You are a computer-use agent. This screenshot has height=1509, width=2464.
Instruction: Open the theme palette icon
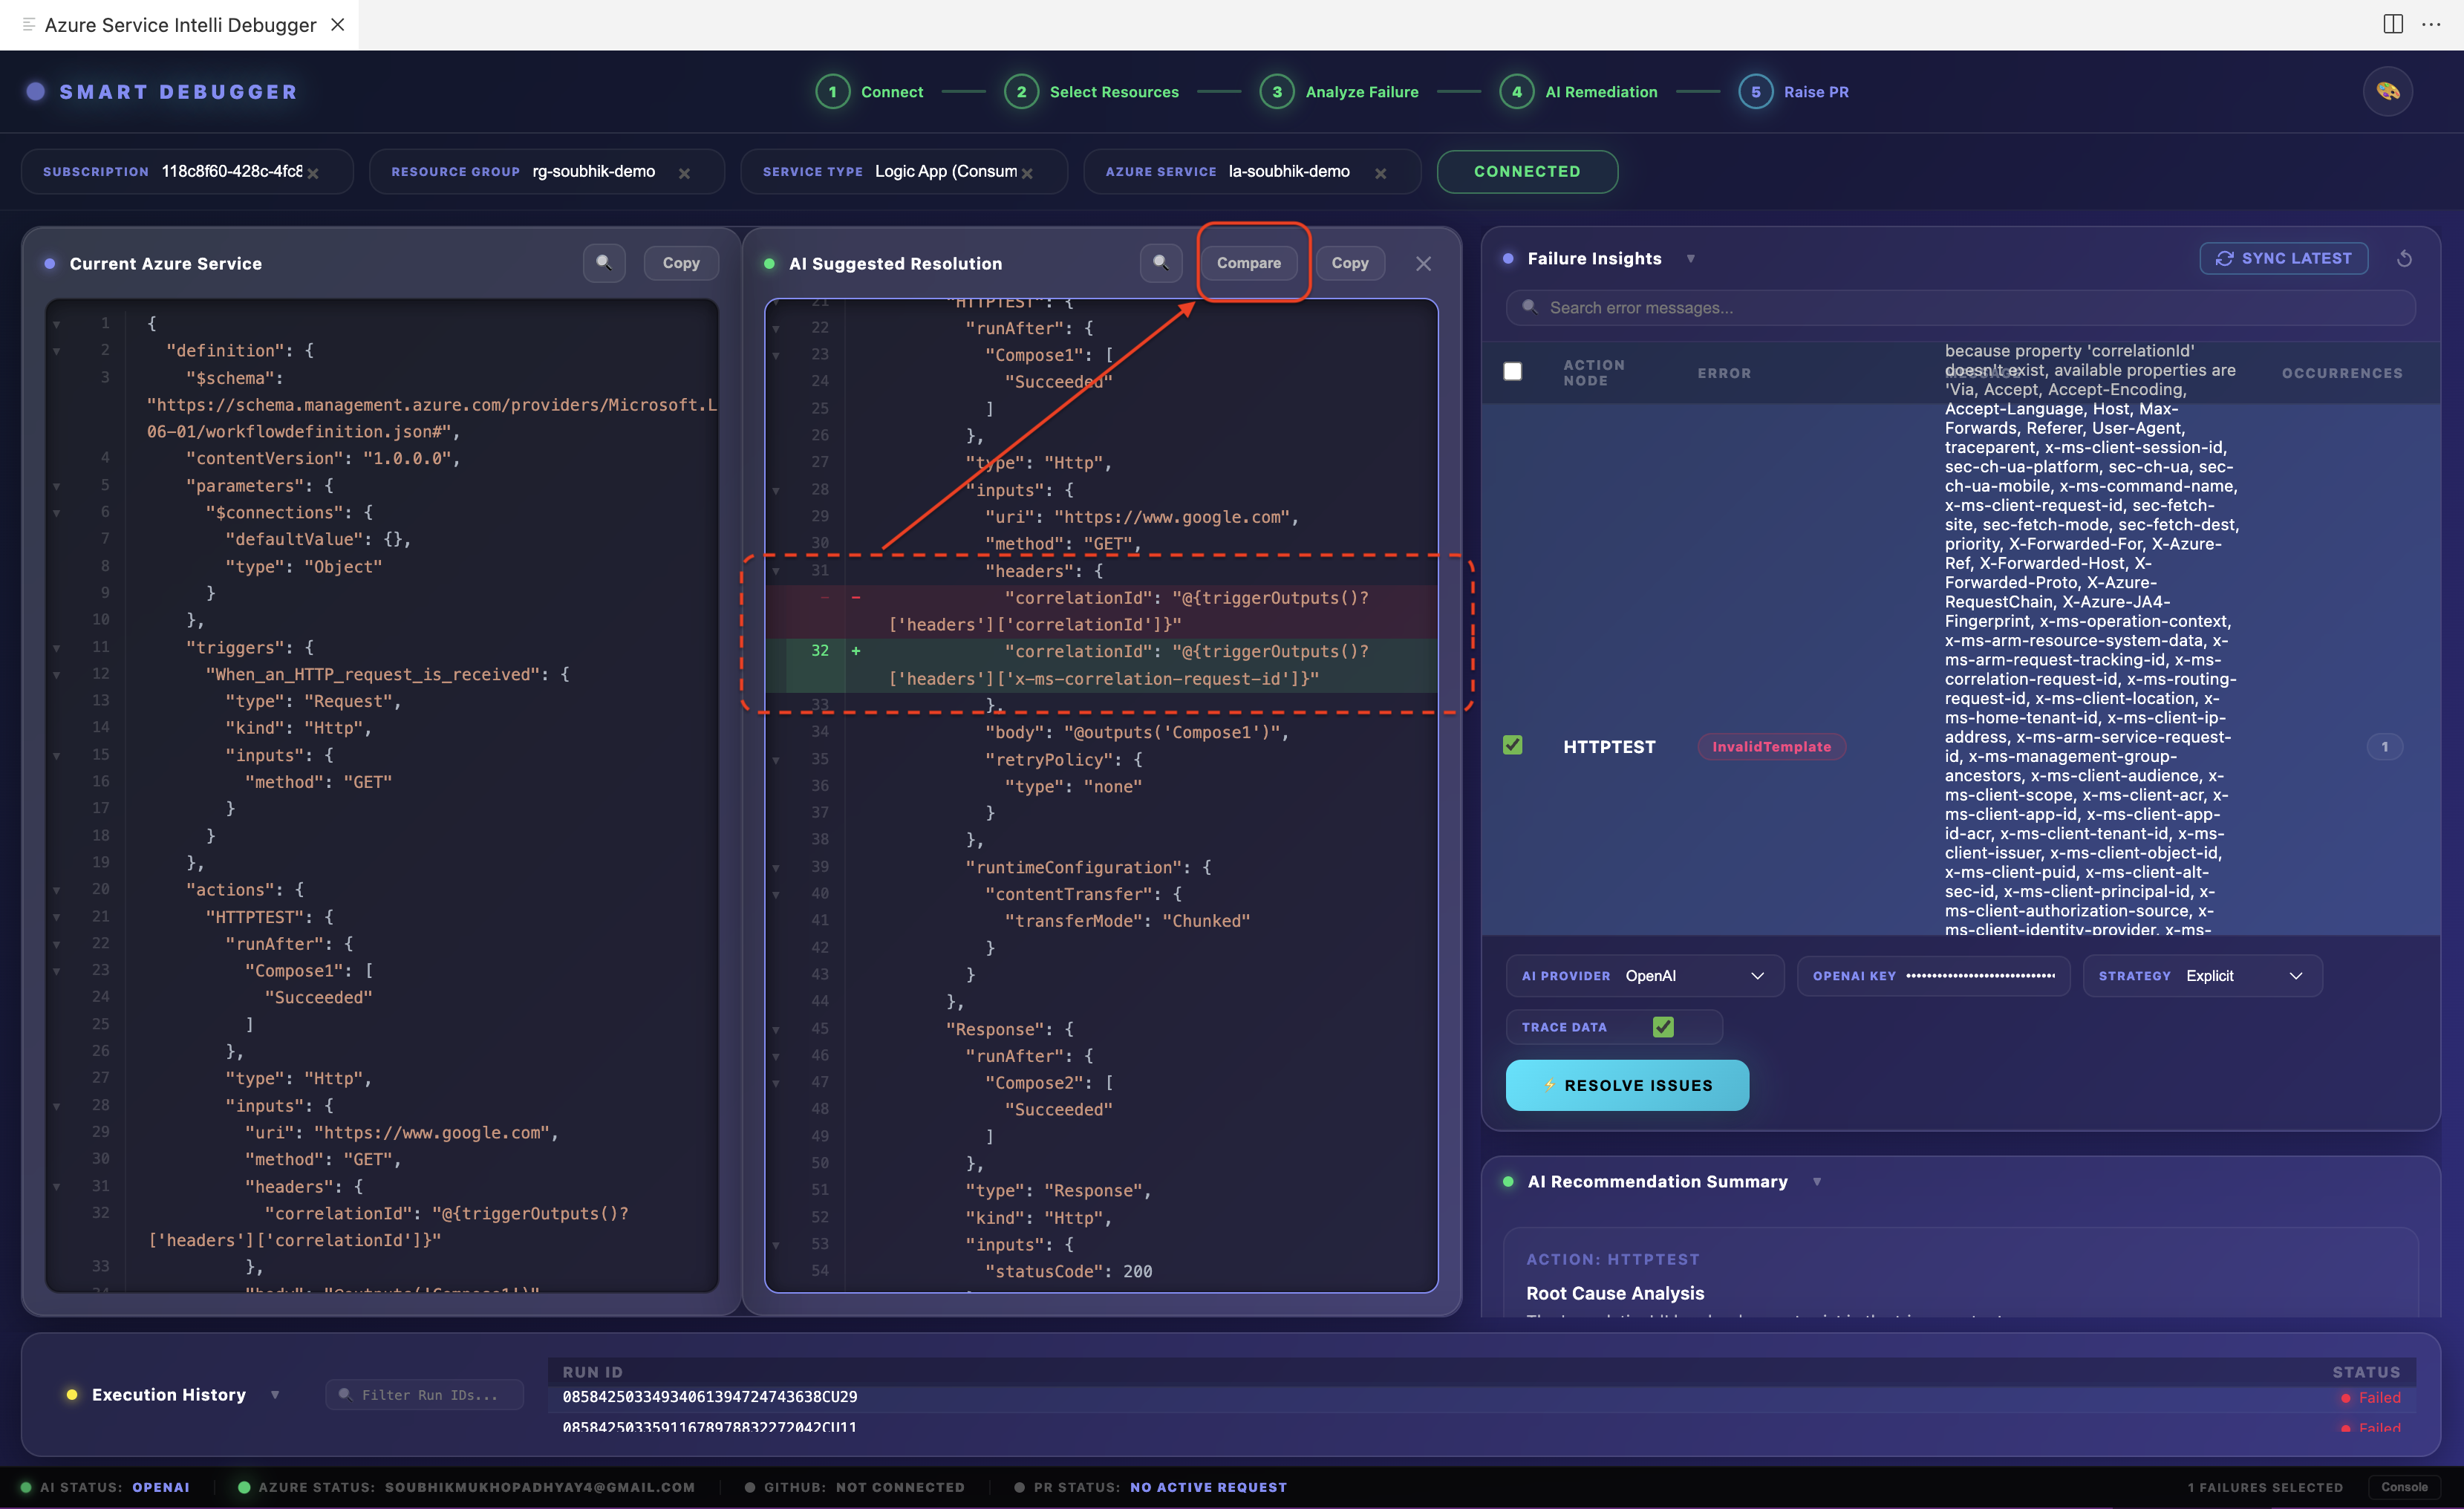(2387, 91)
